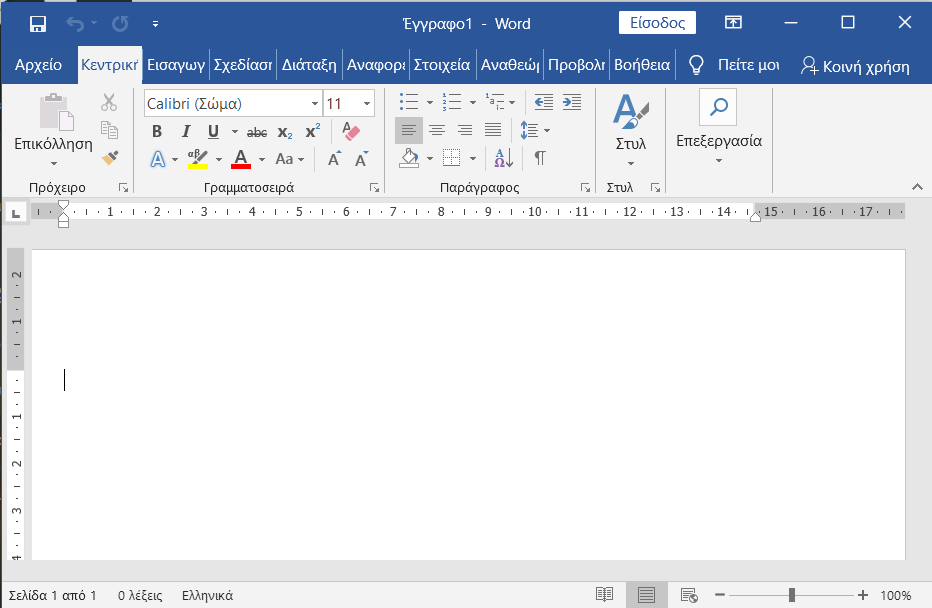
Task: Open font color dropdown arrow
Action: pos(262,159)
